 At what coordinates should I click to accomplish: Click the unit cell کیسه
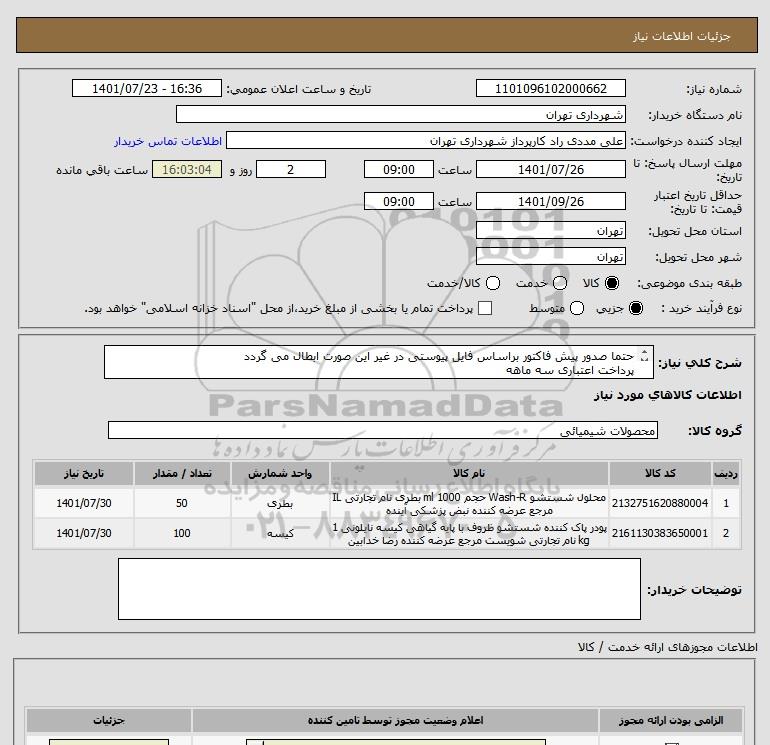click(280, 533)
